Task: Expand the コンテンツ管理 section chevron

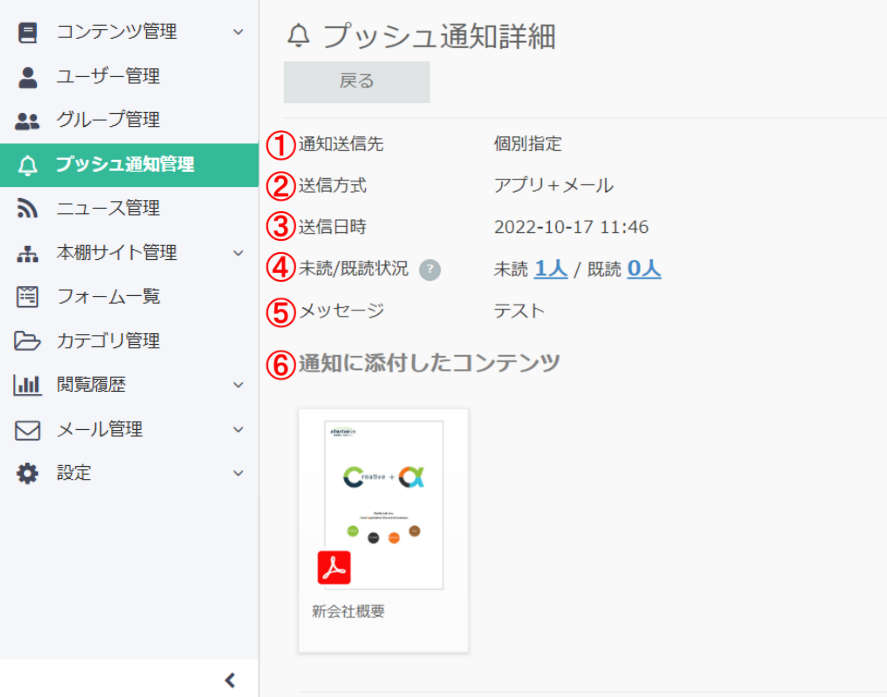Action: tap(238, 31)
